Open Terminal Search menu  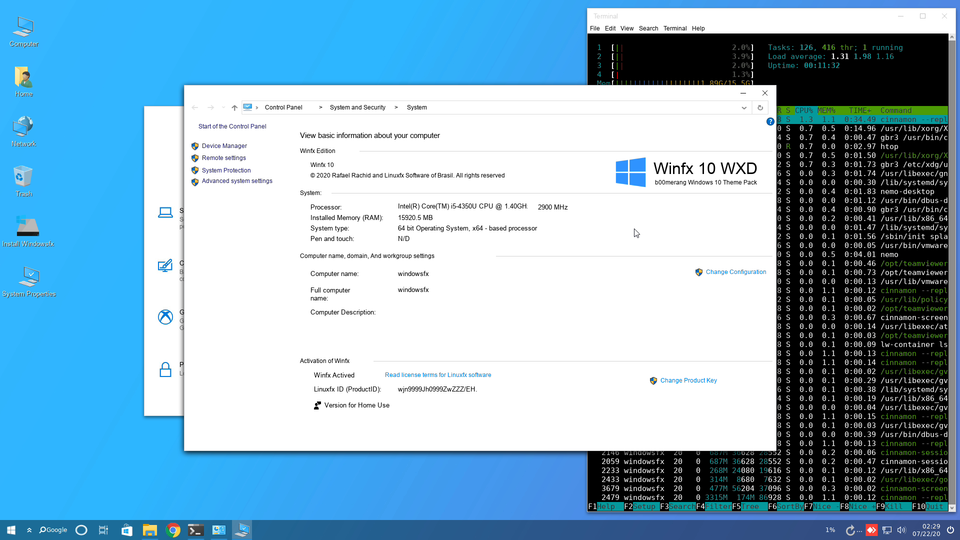click(x=648, y=28)
